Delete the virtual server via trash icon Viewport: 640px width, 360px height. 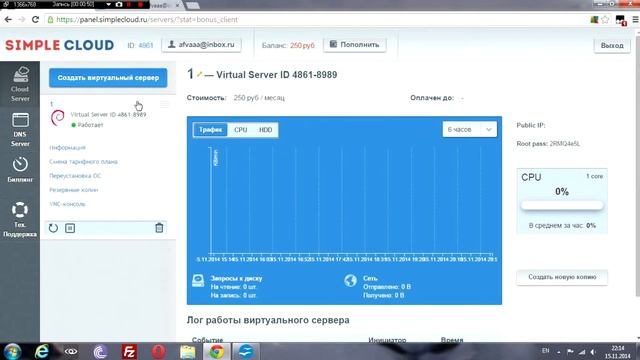[159, 228]
